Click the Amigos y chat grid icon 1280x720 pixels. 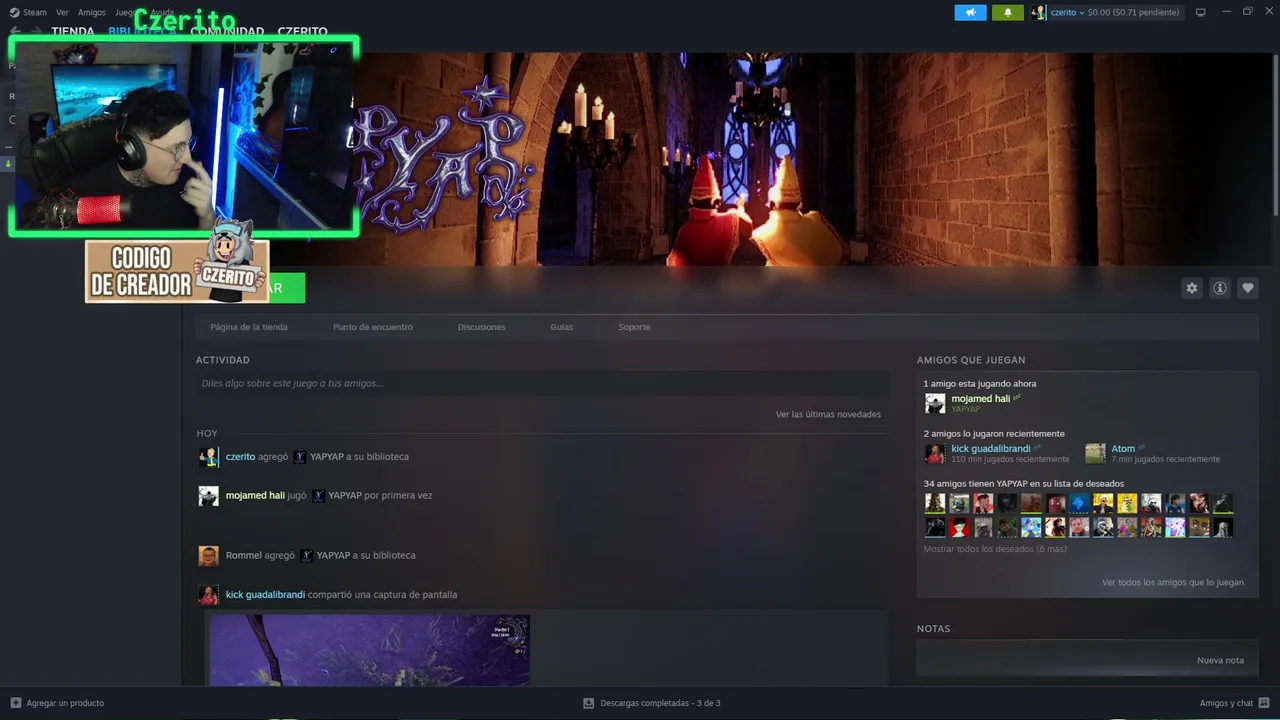[x=1264, y=703]
